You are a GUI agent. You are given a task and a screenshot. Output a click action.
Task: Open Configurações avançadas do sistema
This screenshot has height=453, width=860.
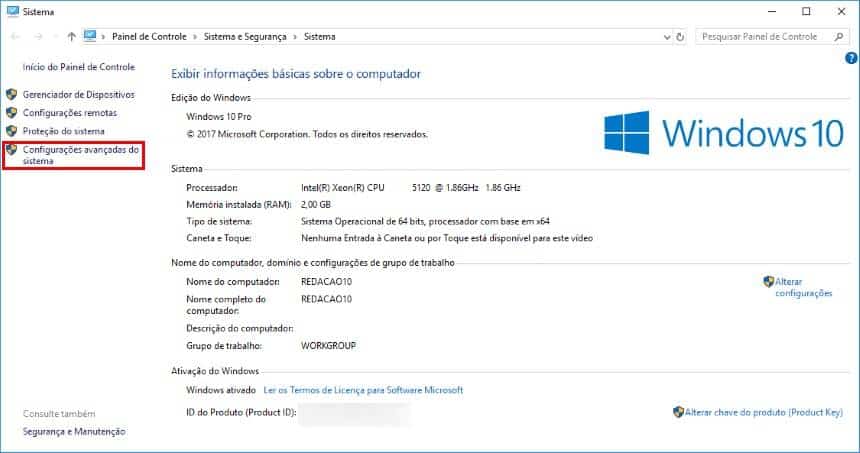81,155
